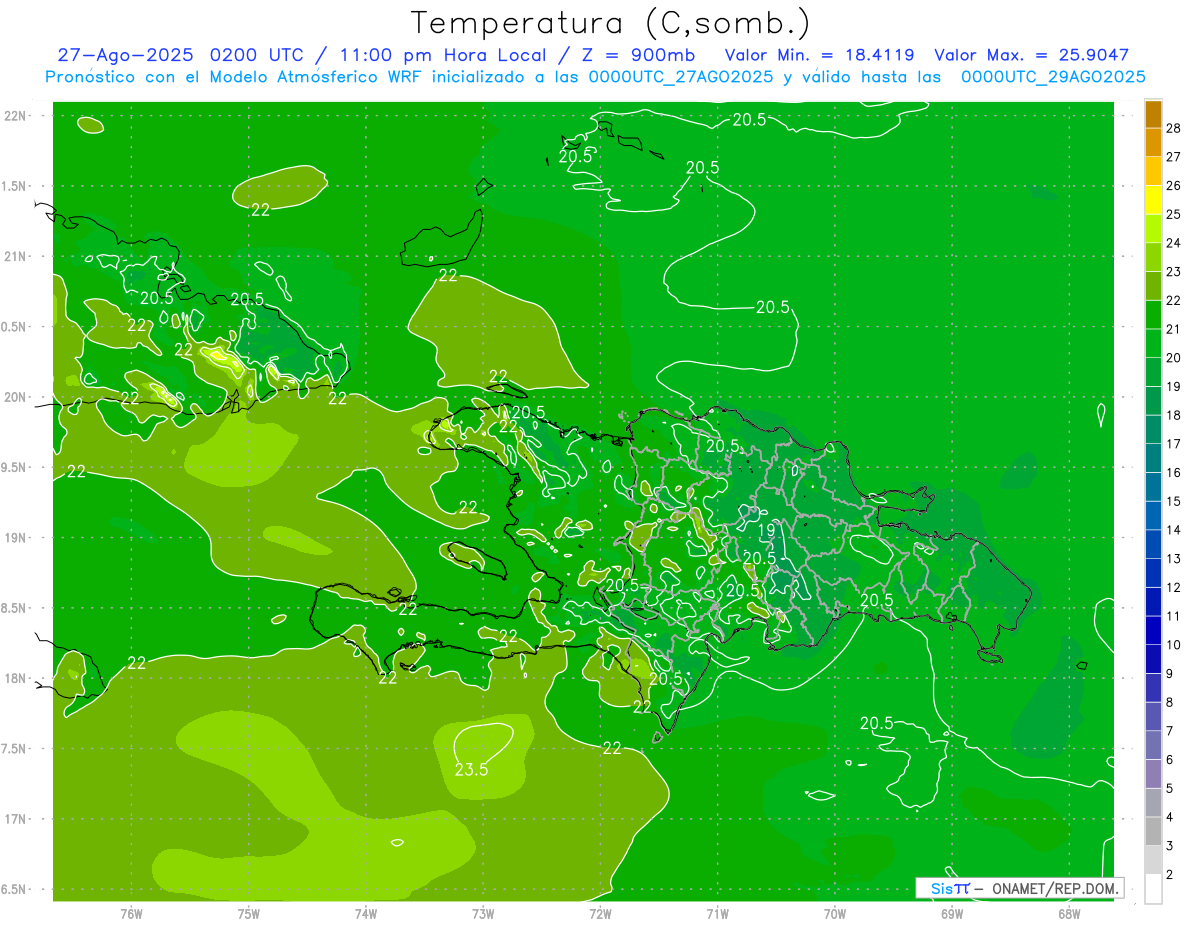Click the 6.5N latitude axis label
1200x927 pixels.
[x=16, y=889]
